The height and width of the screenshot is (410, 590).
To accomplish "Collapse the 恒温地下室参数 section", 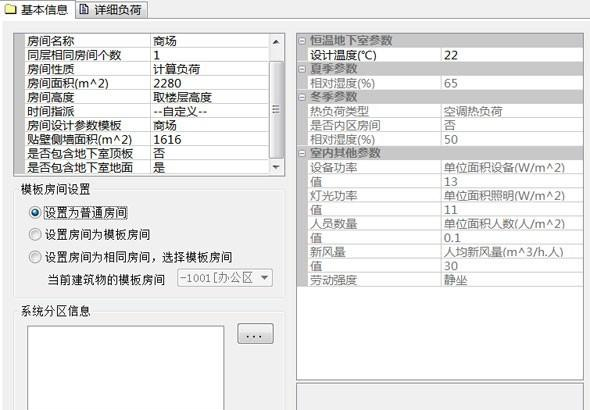I will (x=302, y=41).
